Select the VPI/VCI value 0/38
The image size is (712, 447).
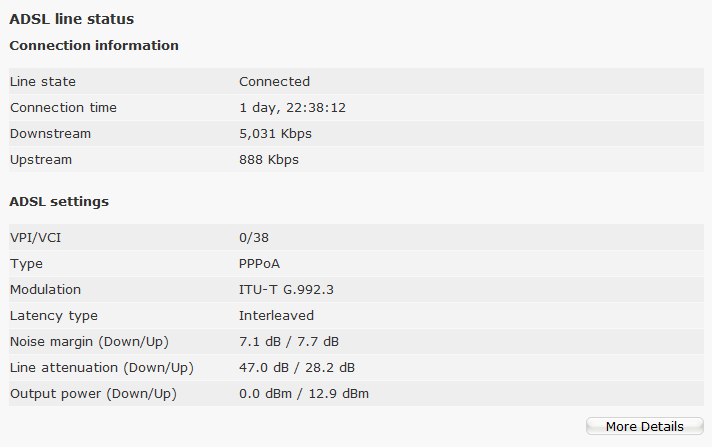pos(254,238)
